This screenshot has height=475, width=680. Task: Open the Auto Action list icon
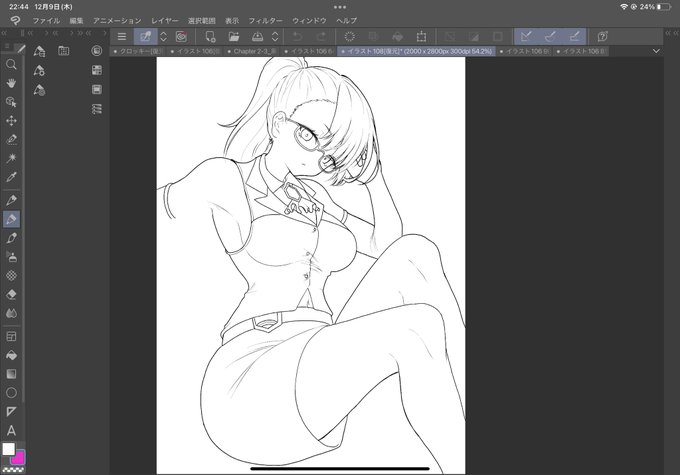97,109
